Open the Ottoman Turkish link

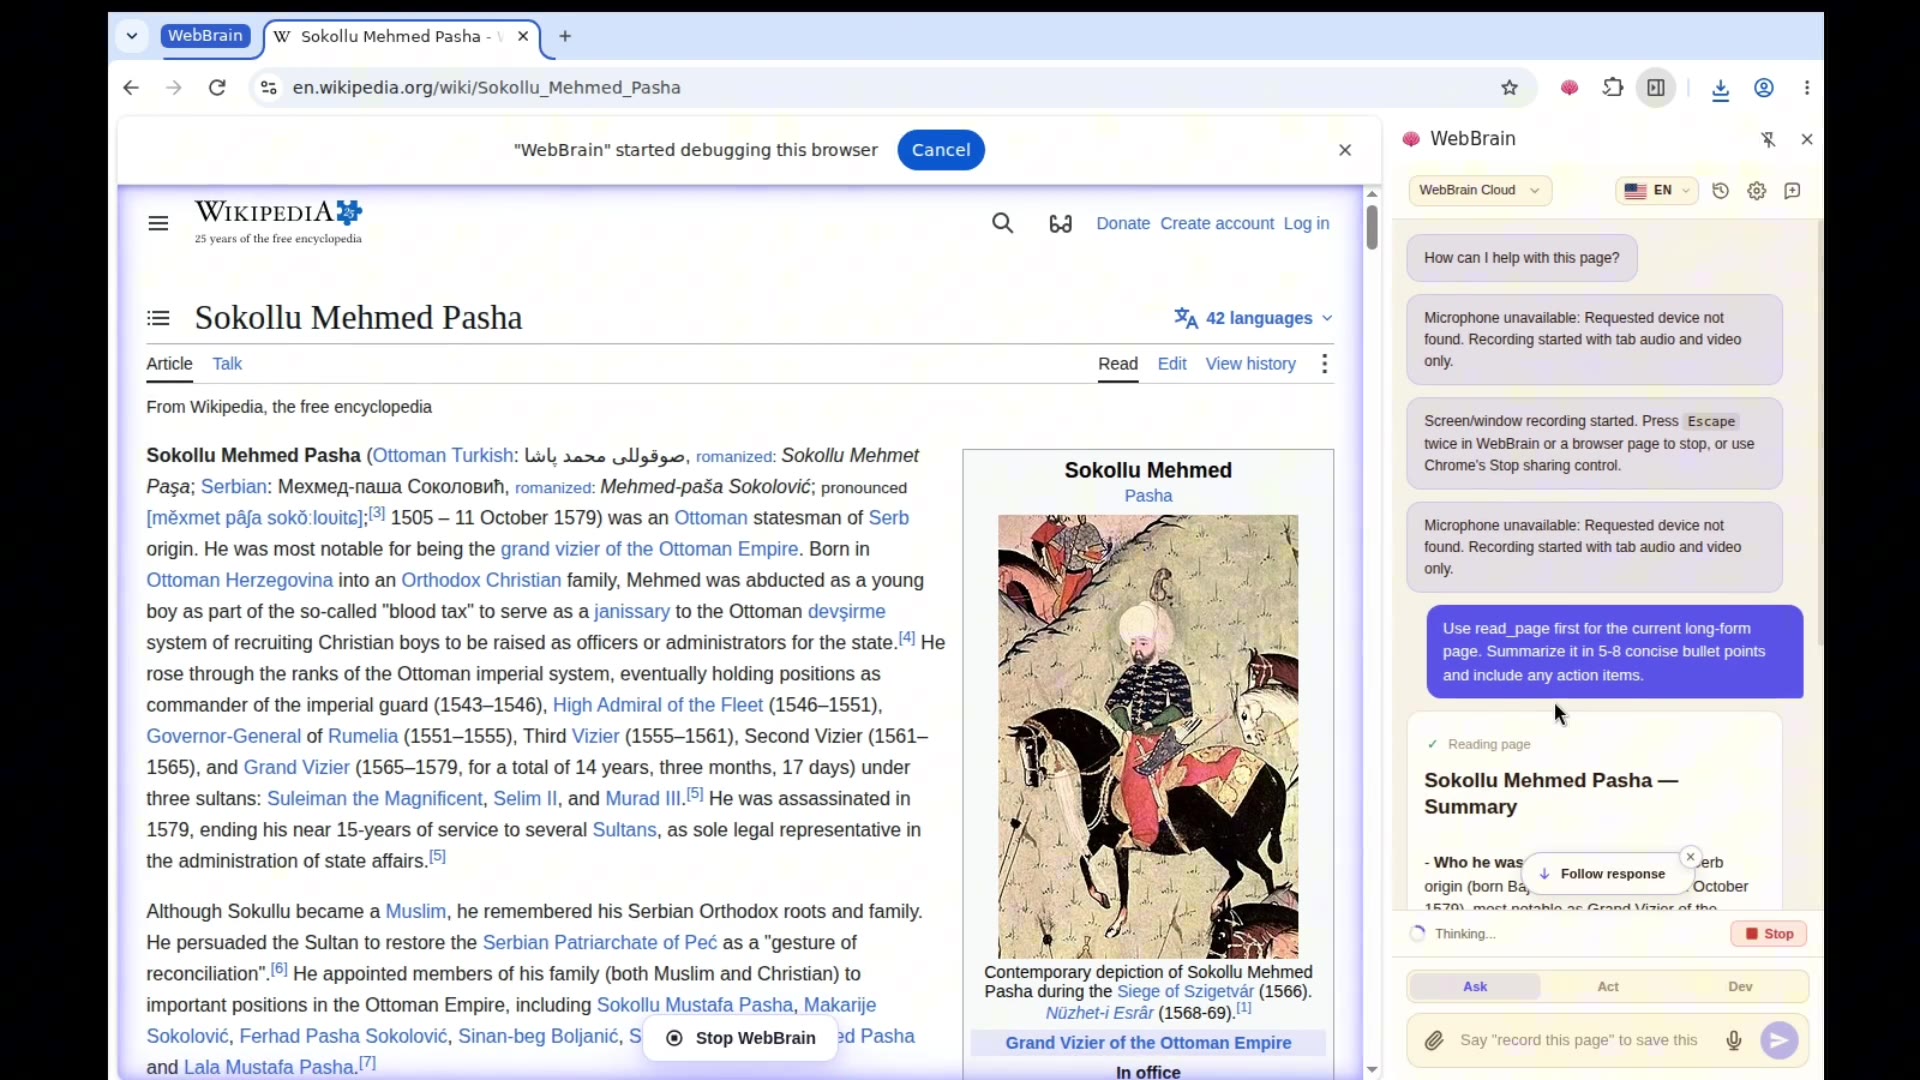tap(443, 456)
